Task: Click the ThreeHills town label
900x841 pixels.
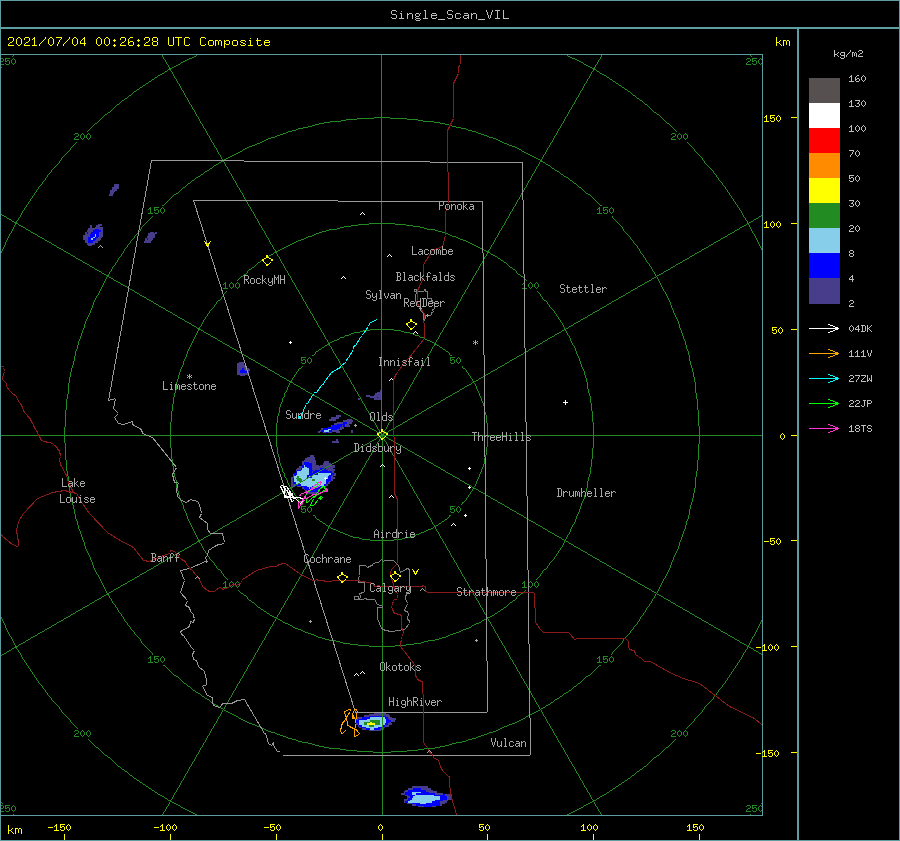Action: 501,437
